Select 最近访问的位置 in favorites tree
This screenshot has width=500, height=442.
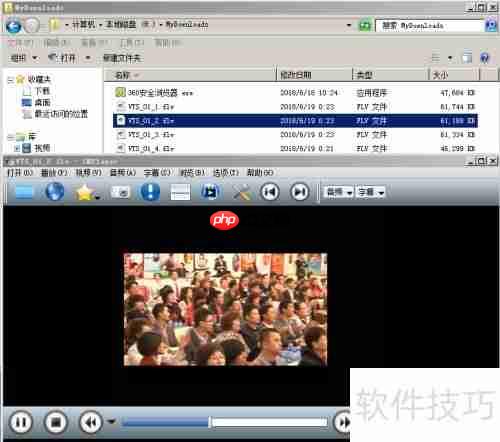click(61, 114)
